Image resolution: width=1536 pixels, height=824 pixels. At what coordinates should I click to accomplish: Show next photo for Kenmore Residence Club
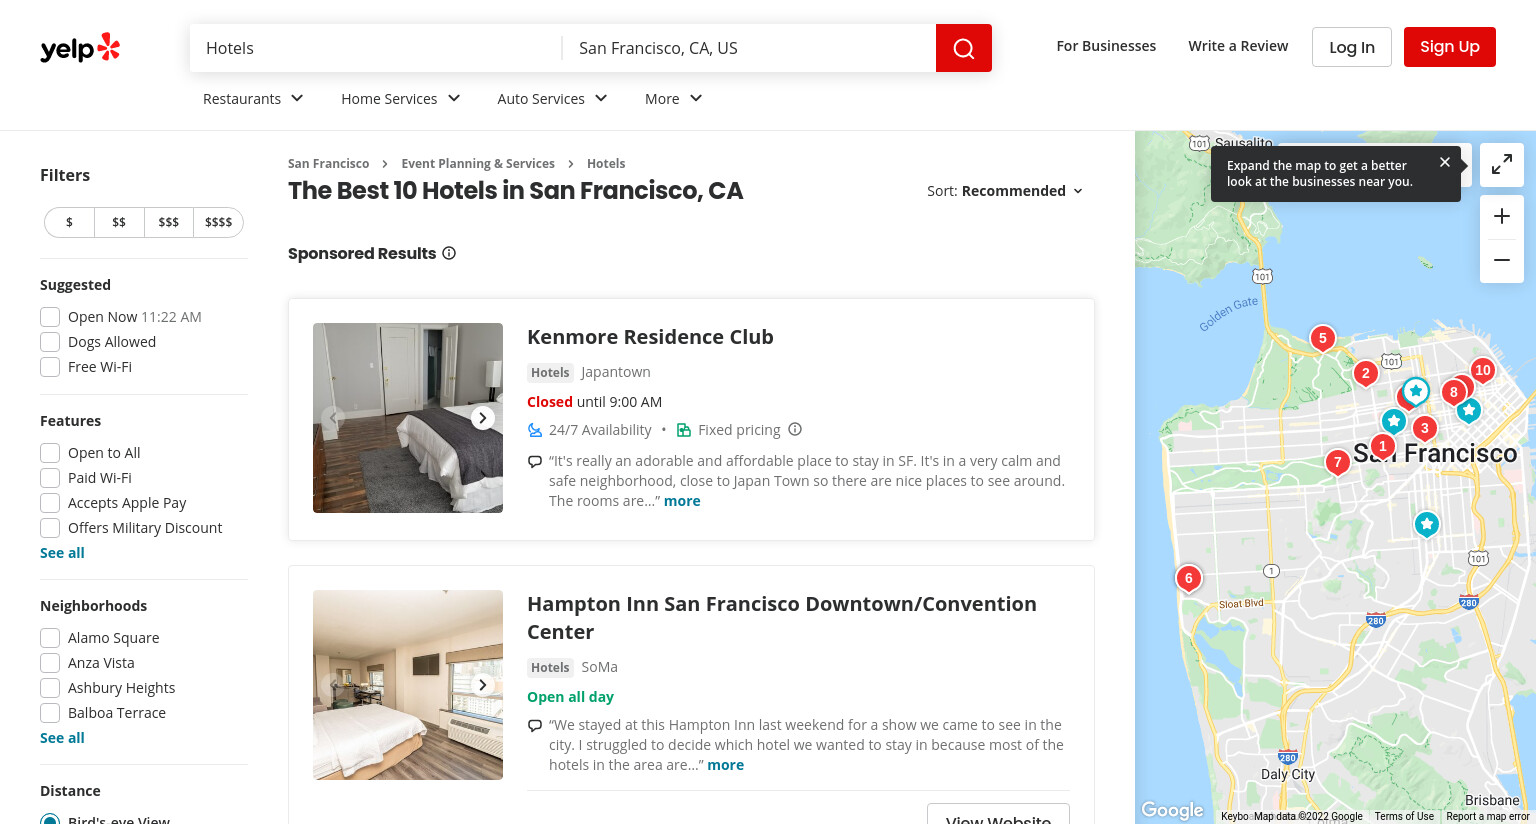pyautogui.click(x=483, y=418)
